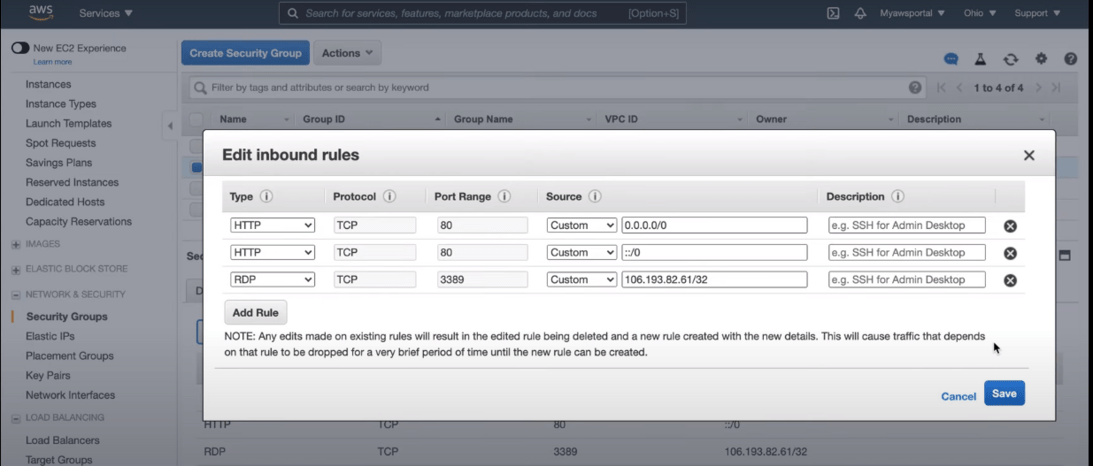1093x466 pixels.
Task: Toggle the New EC2 Experience switch
Action: tap(20, 48)
